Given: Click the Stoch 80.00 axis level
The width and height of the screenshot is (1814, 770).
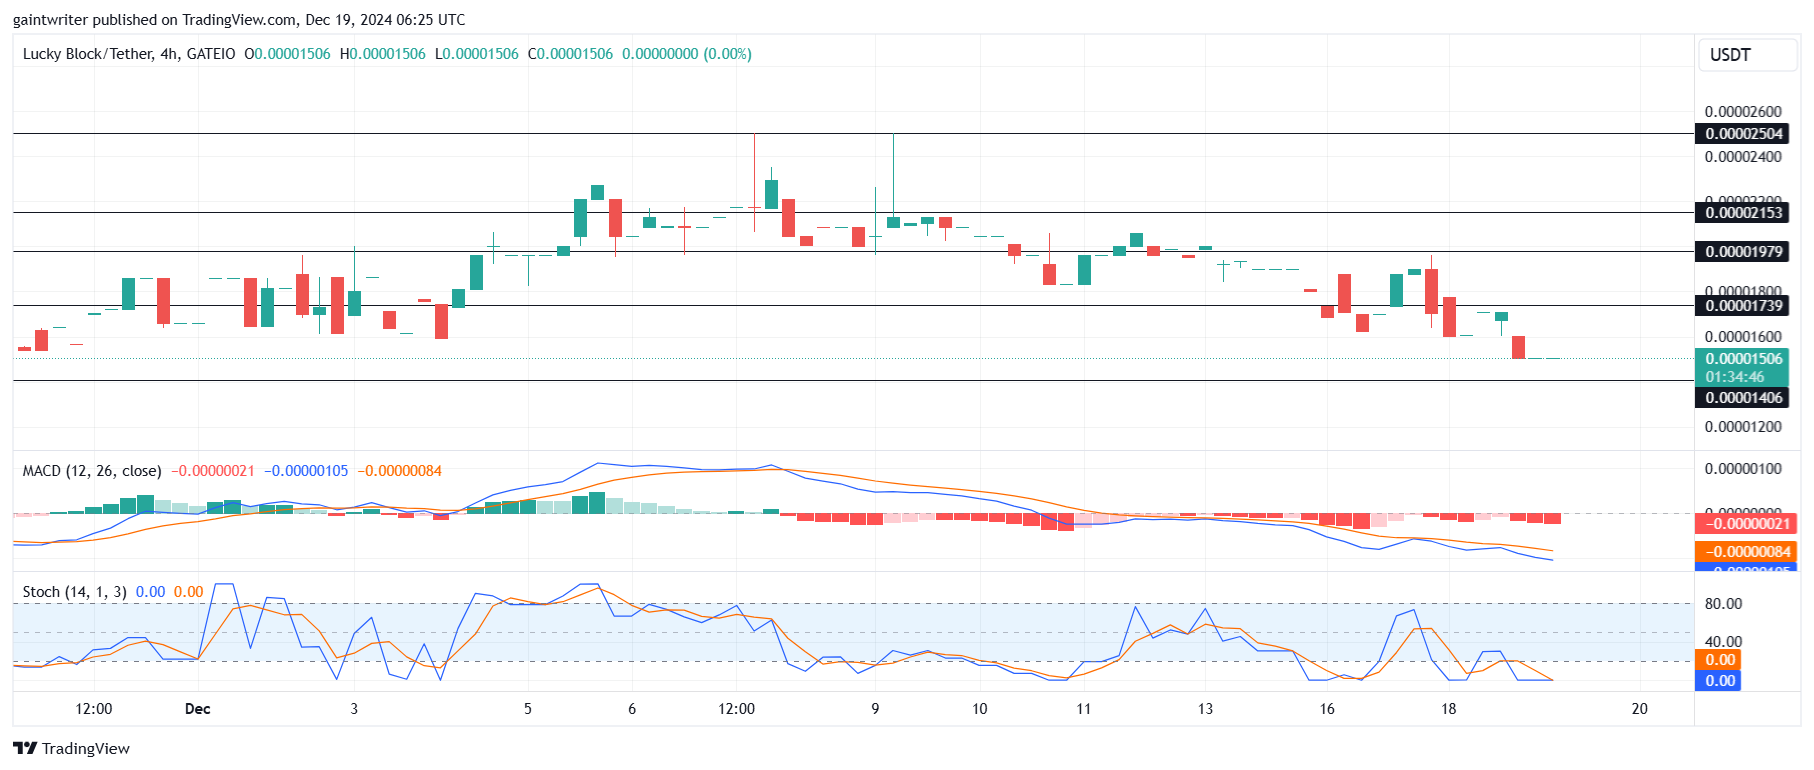Looking at the screenshot, I should pos(1723,604).
